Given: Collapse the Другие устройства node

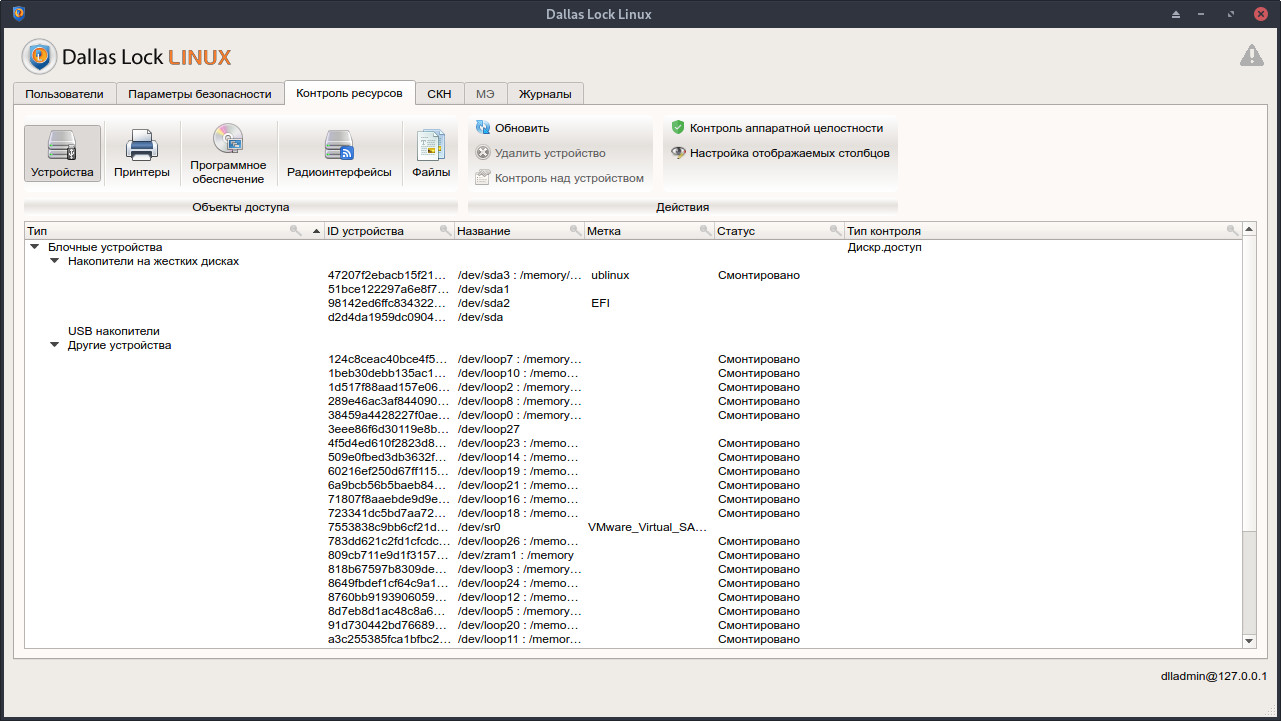Looking at the screenshot, I should [54, 344].
